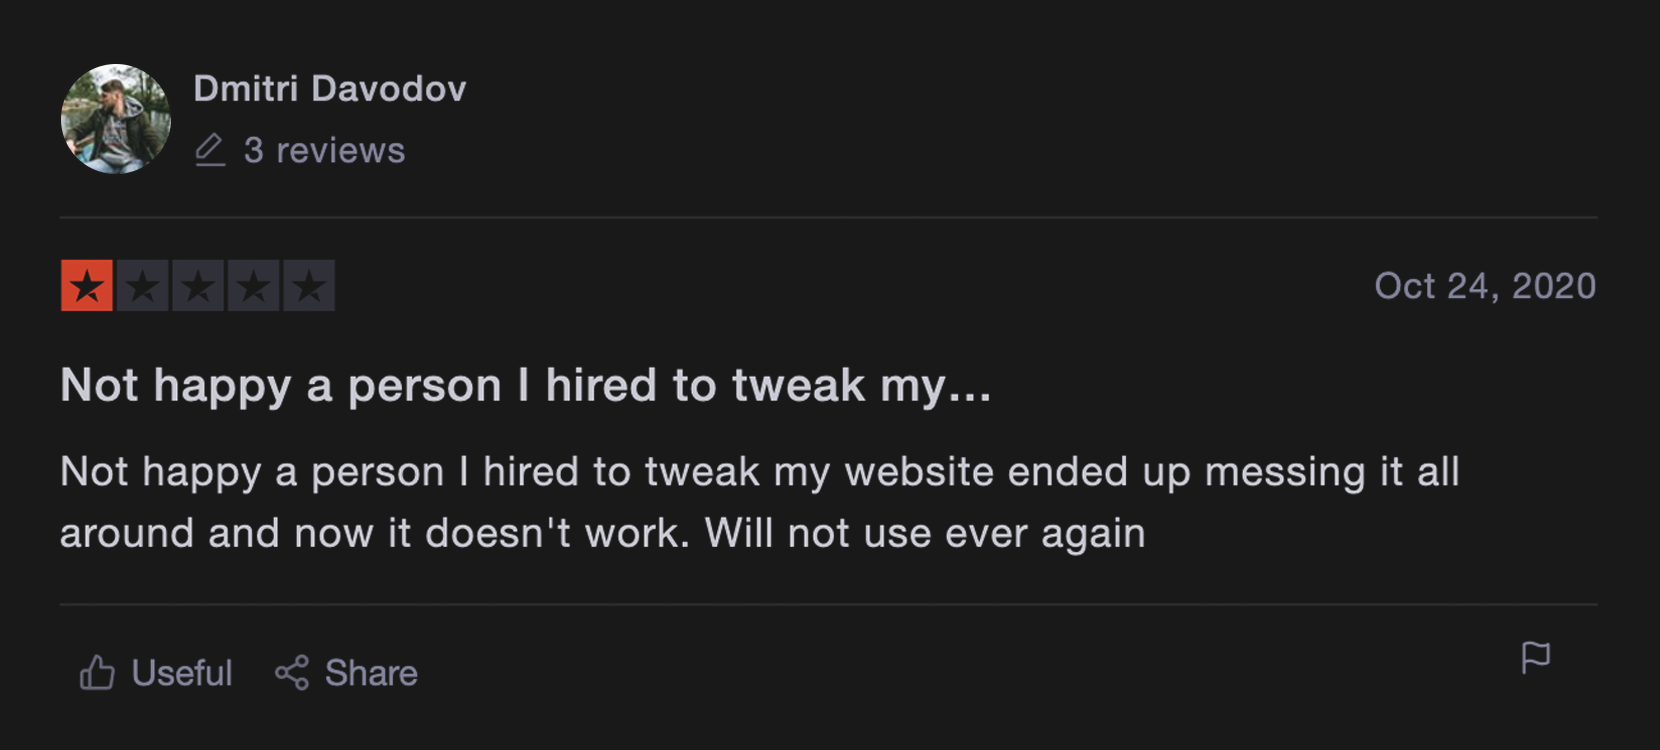The width and height of the screenshot is (1660, 750).
Task: Open the Dmitri Davodov reviewer name link
Action: pyautogui.click(x=330, y=89)
